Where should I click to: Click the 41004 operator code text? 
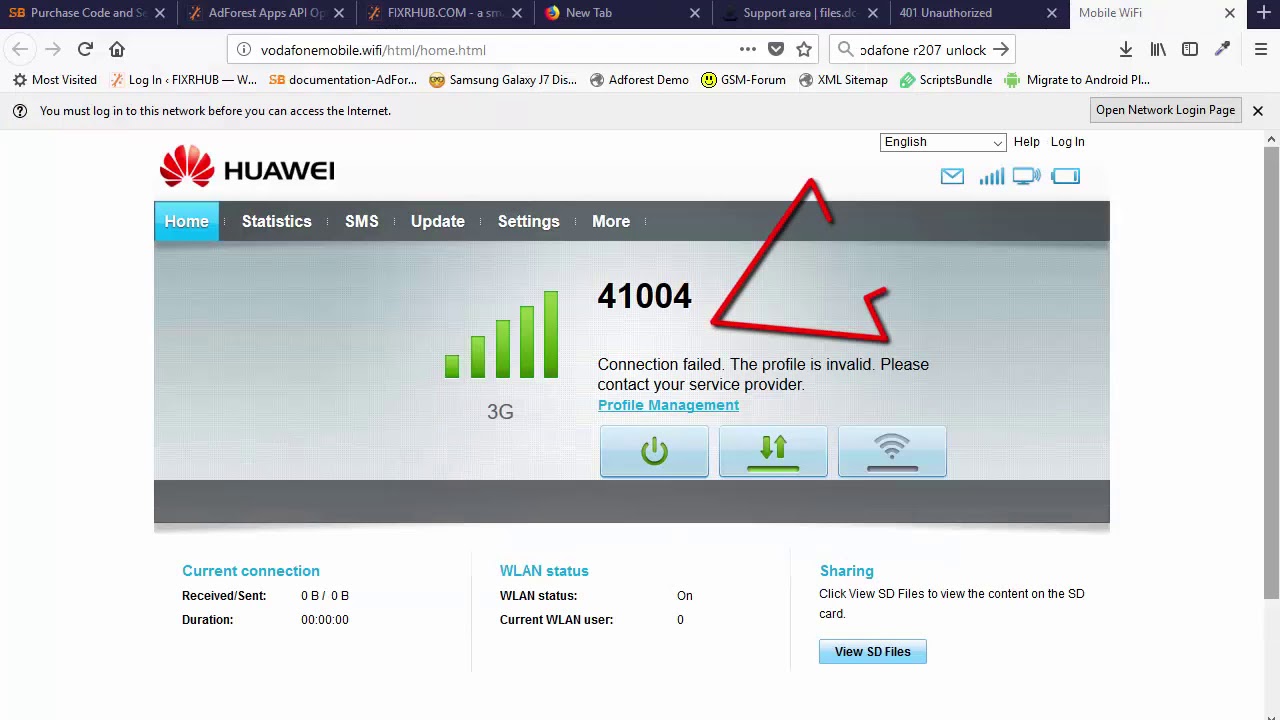click(644, 296)
